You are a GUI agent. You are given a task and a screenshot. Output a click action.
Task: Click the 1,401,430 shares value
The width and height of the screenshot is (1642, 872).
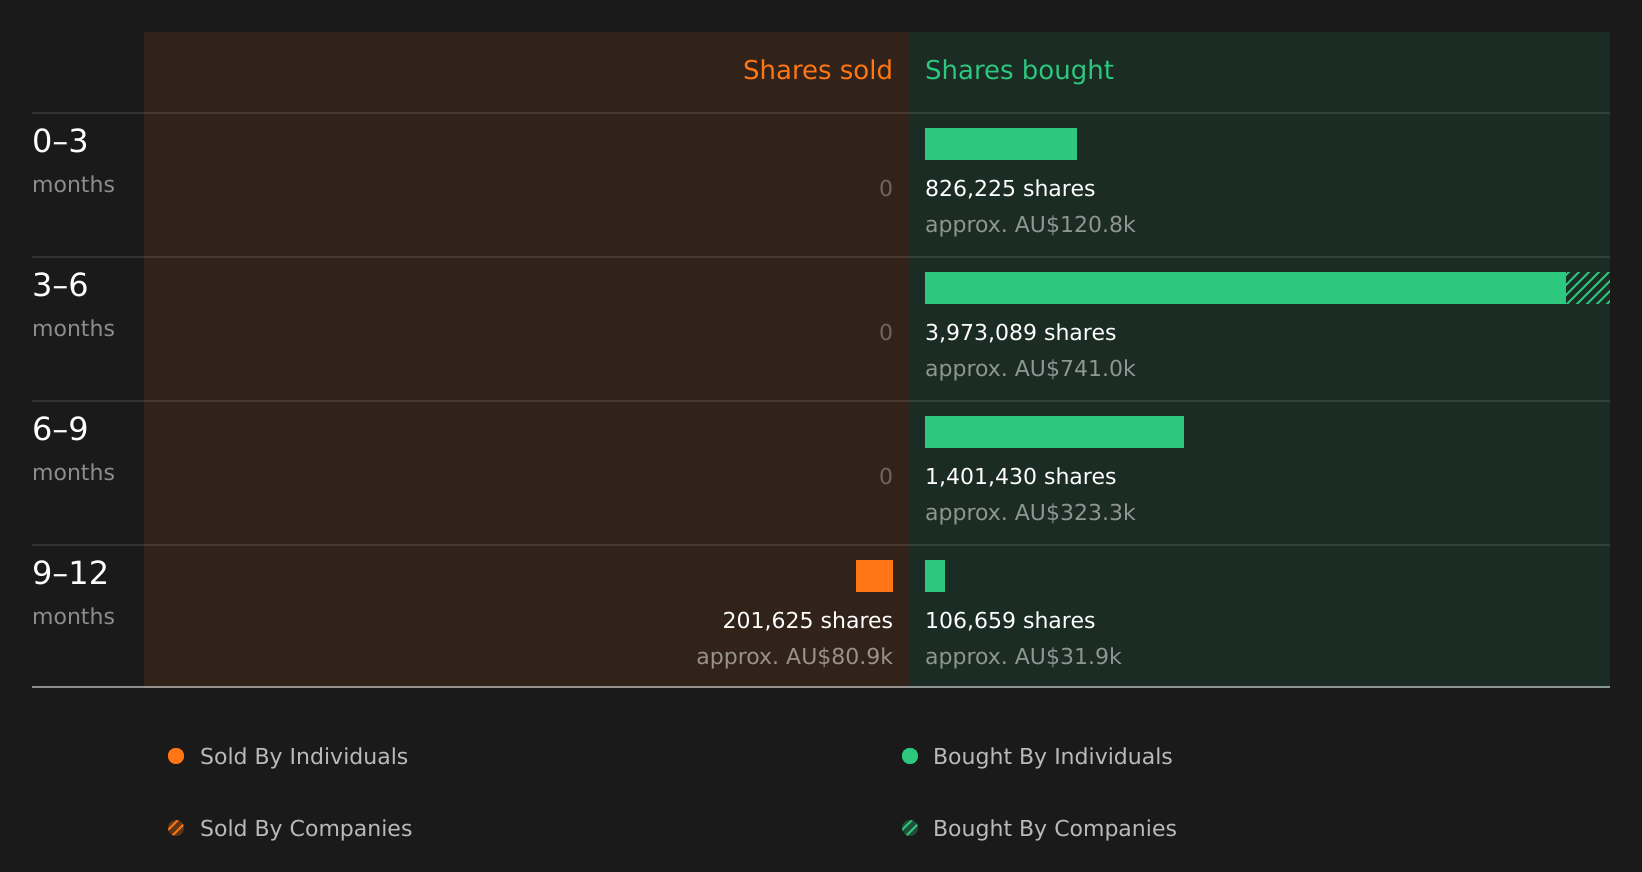[1020, 477]
